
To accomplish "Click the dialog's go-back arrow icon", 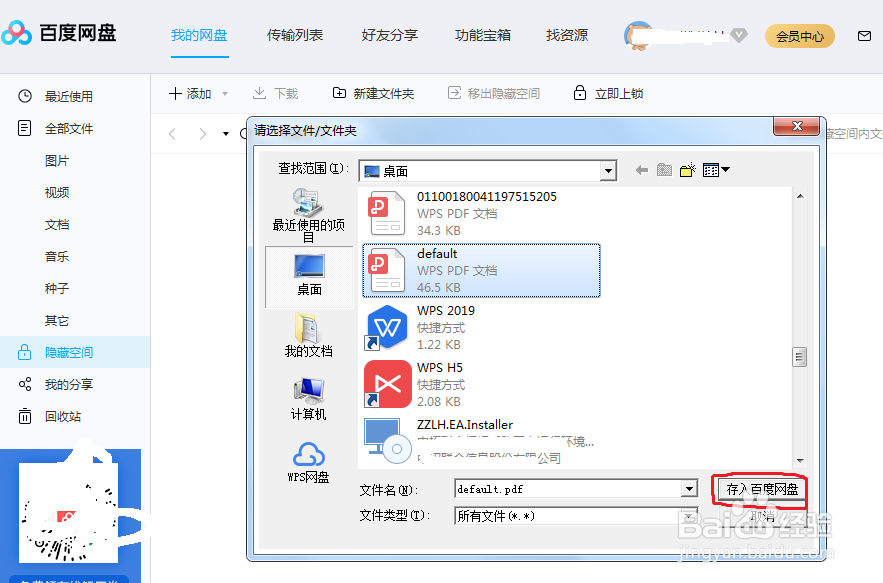I will click(641, 170).
